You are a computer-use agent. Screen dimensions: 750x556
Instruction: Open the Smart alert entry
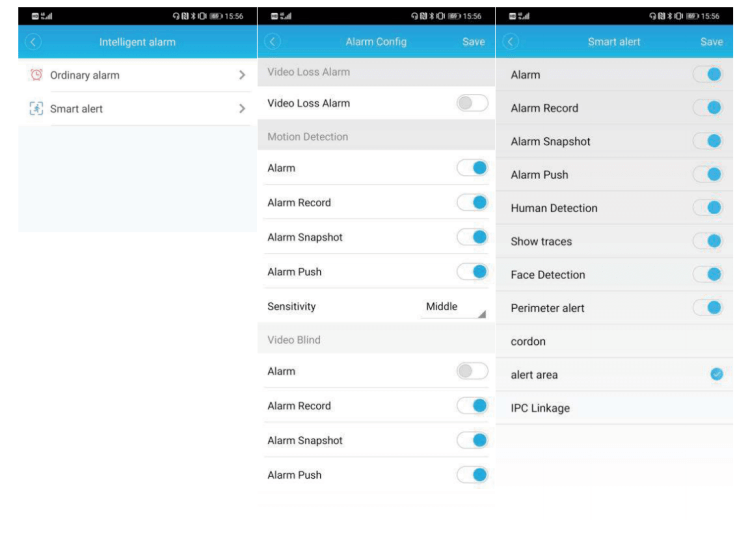(x=137, y=109)
